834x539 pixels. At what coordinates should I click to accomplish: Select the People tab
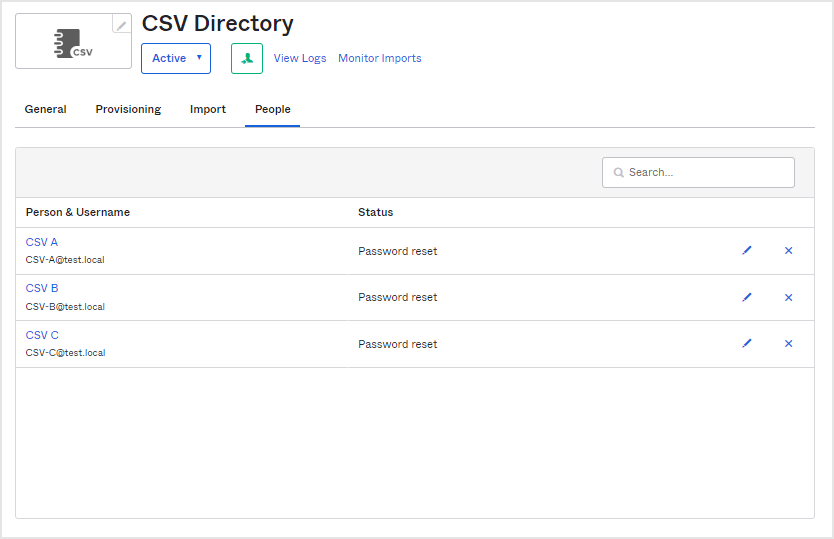click(x=272, y=109)
